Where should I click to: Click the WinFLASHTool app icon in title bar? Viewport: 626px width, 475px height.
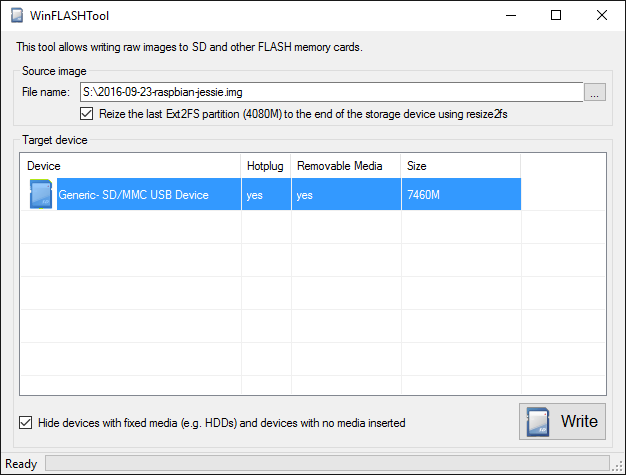tap(17, 15)
